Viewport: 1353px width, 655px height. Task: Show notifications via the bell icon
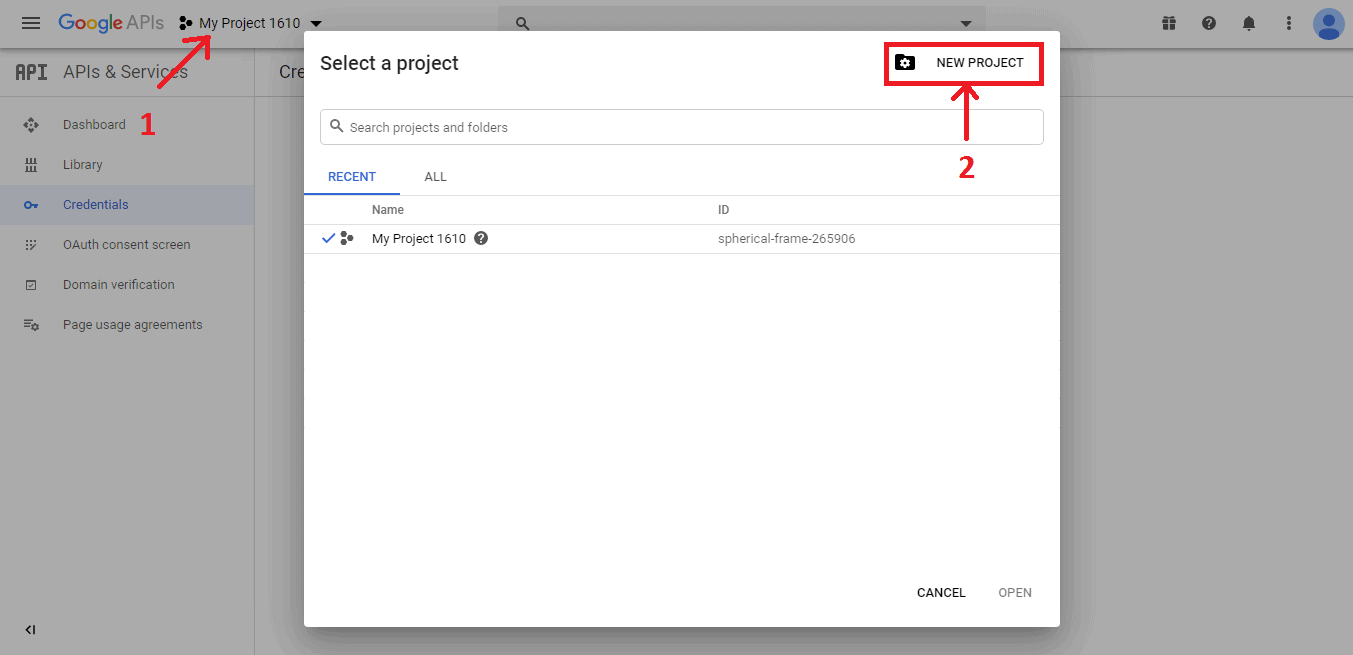coord(1249,23)
